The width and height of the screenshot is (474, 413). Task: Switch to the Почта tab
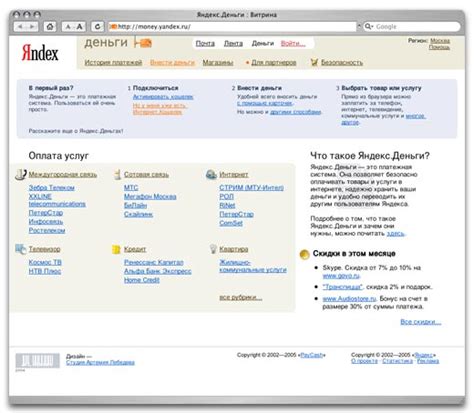point(205,43)
